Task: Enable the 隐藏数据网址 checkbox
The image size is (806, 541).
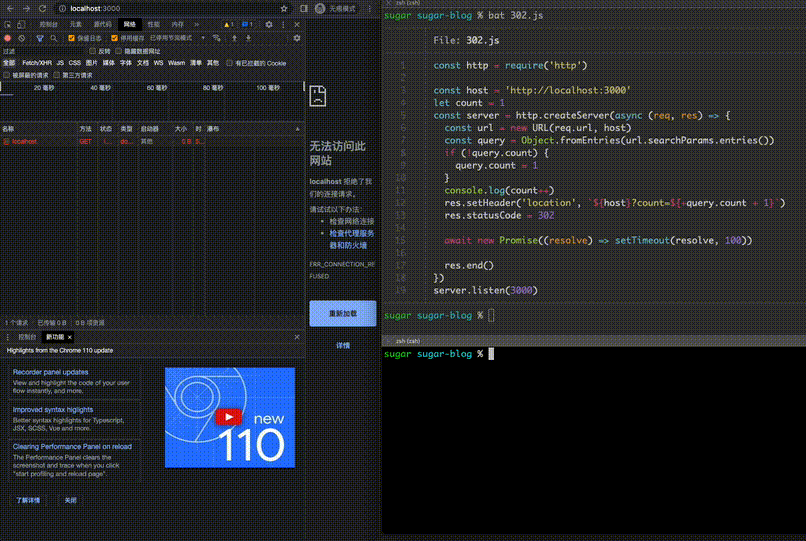Action: (x=119, y=51)
